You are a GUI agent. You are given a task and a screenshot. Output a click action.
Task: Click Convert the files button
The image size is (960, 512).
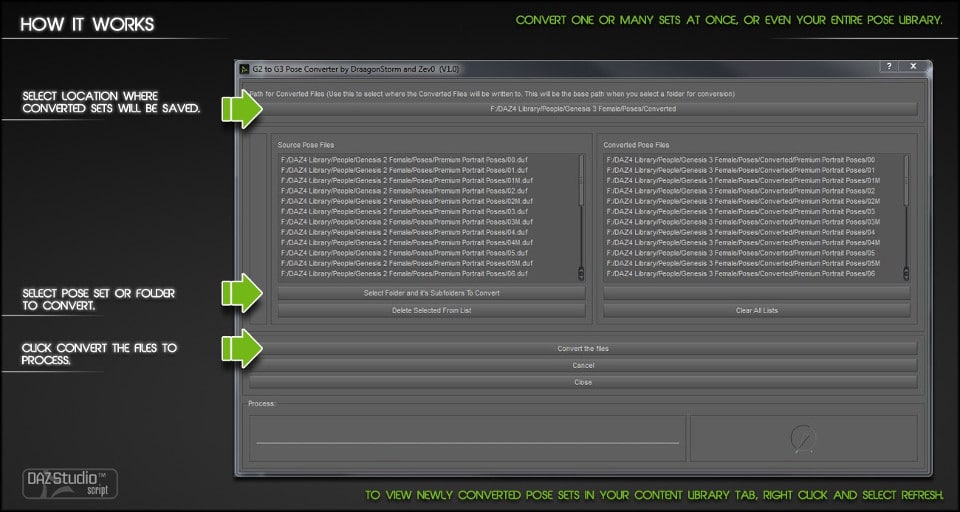point(583,348)
